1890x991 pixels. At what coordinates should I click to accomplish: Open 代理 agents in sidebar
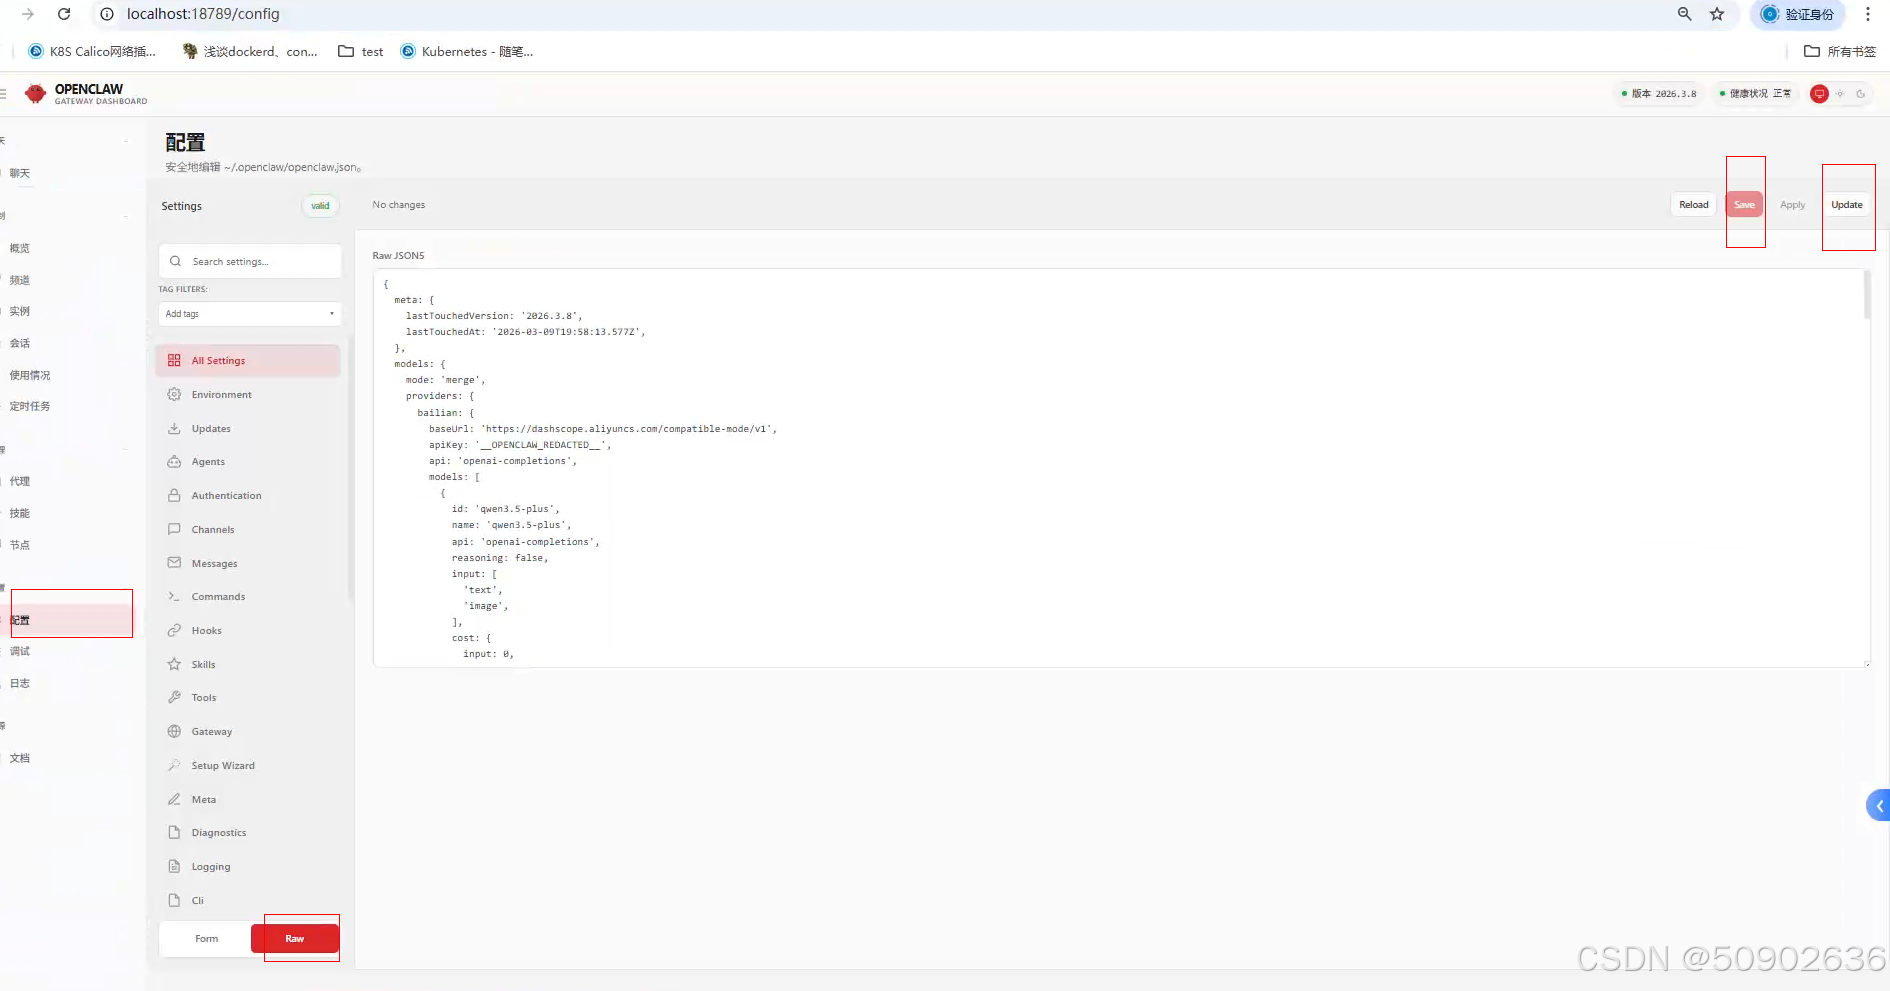(20, 481)
